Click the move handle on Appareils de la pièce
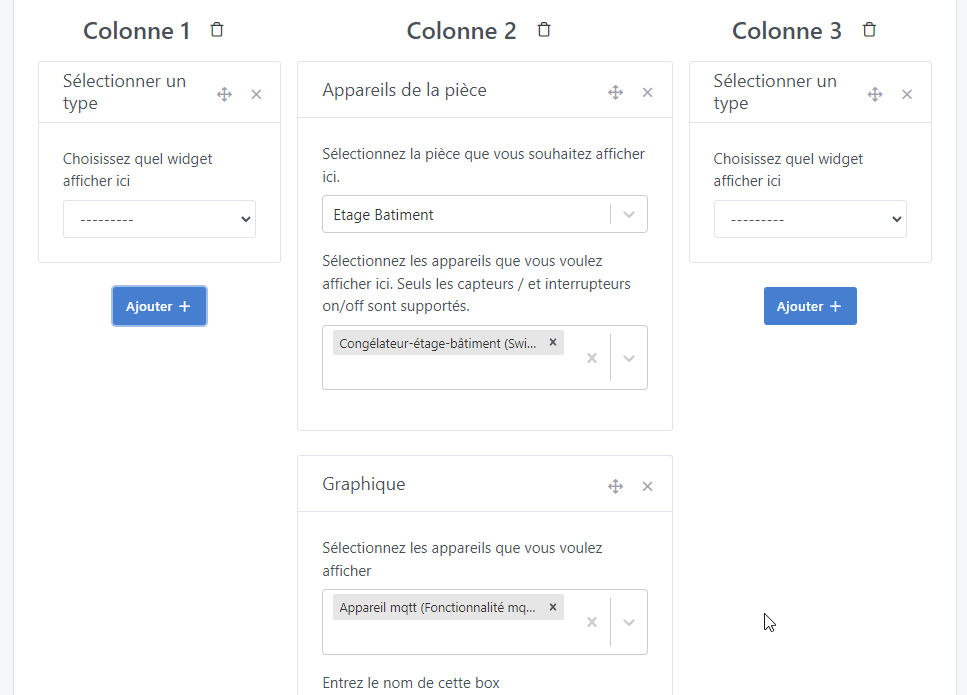This screenshot has width=967, height=695. tap(616, 92)
